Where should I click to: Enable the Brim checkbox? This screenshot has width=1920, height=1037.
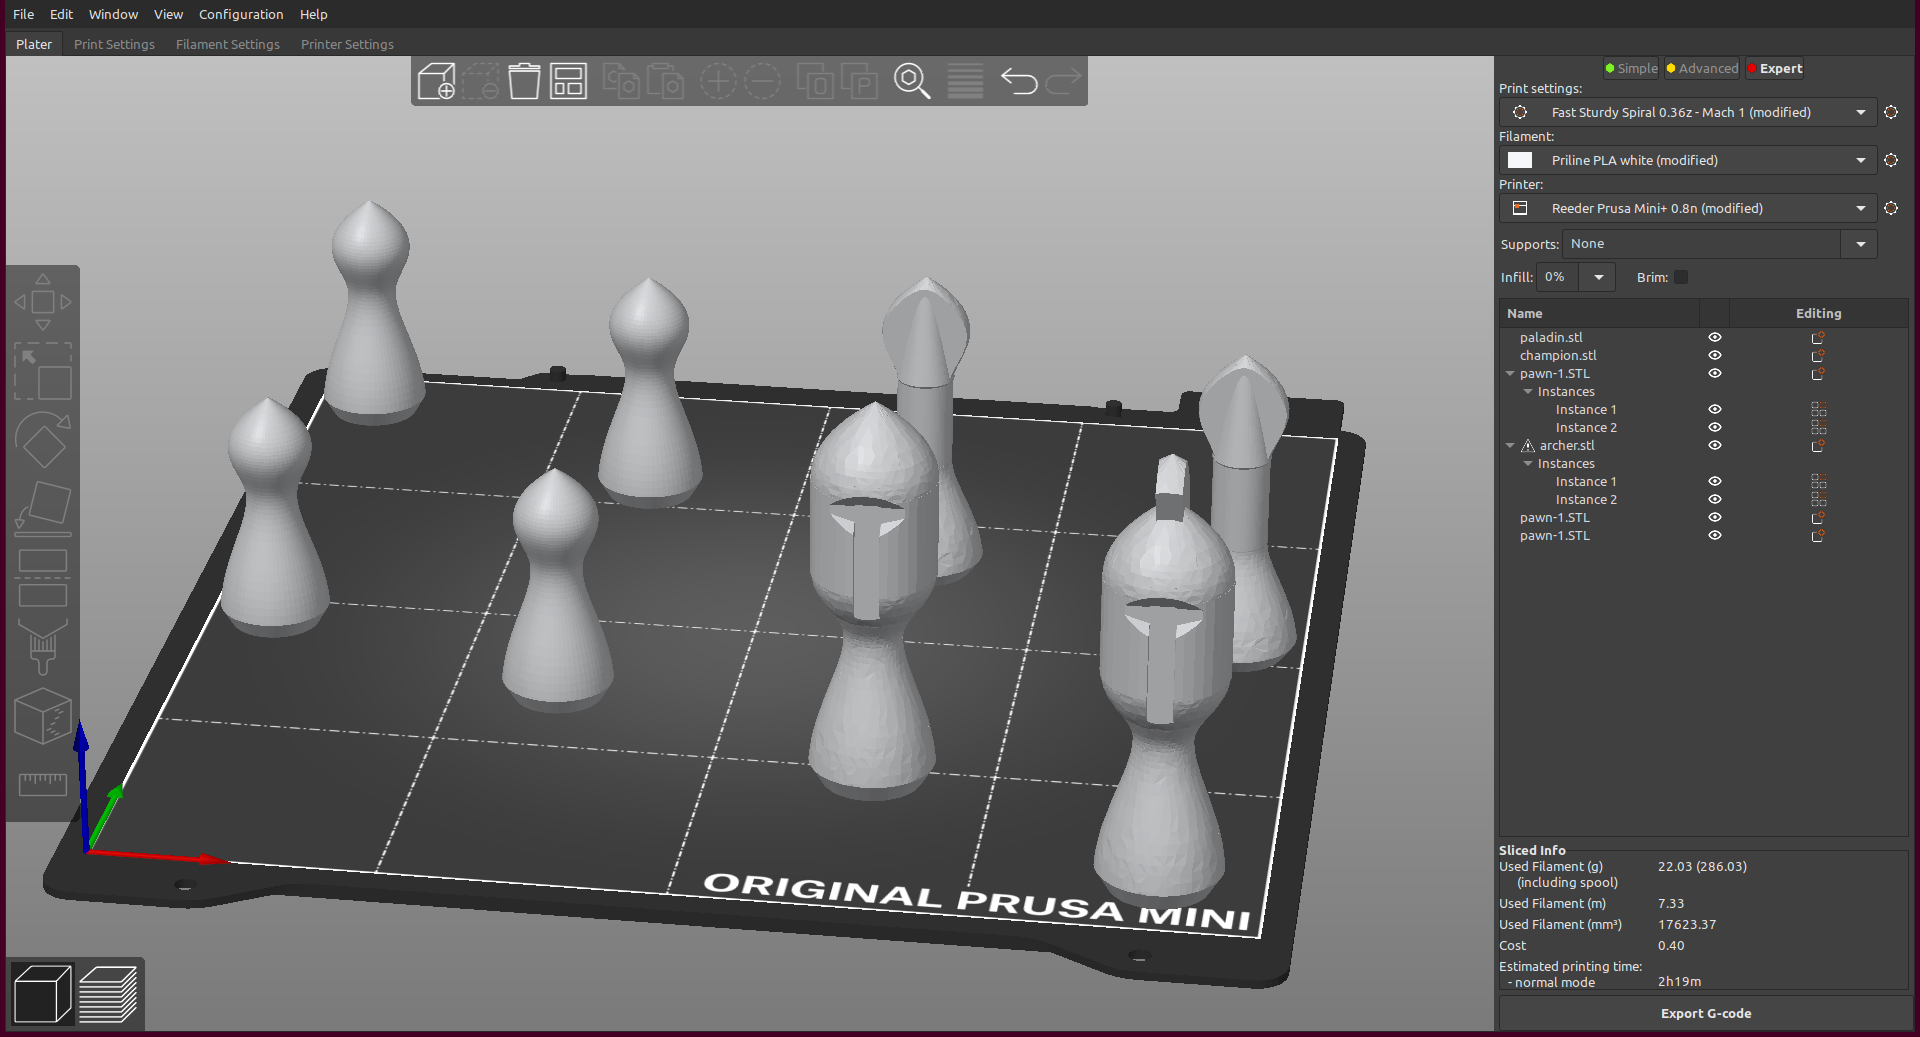(x=1681, y=277)
